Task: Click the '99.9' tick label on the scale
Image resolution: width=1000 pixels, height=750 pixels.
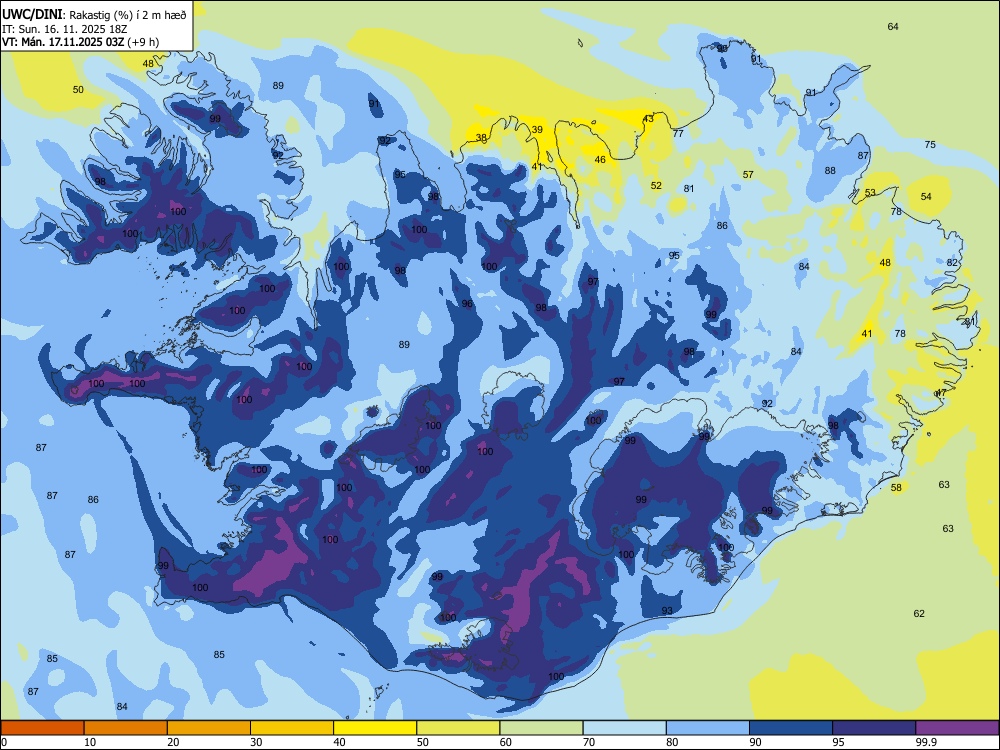Action: 925,742
